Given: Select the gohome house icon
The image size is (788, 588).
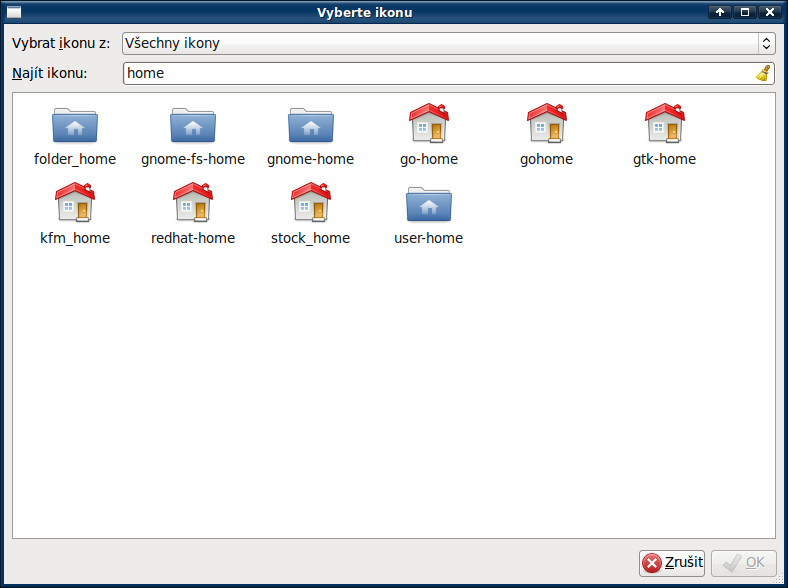Looking at the screenshot, I should (547, 123).
